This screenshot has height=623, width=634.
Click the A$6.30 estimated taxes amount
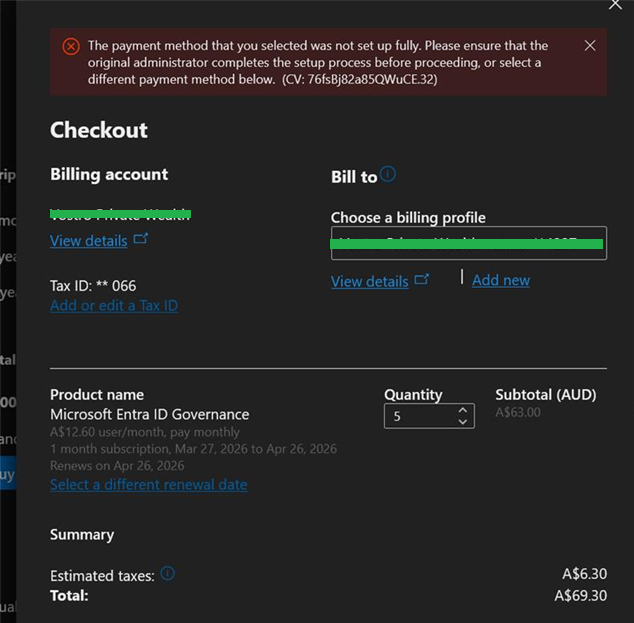(585, 574)
